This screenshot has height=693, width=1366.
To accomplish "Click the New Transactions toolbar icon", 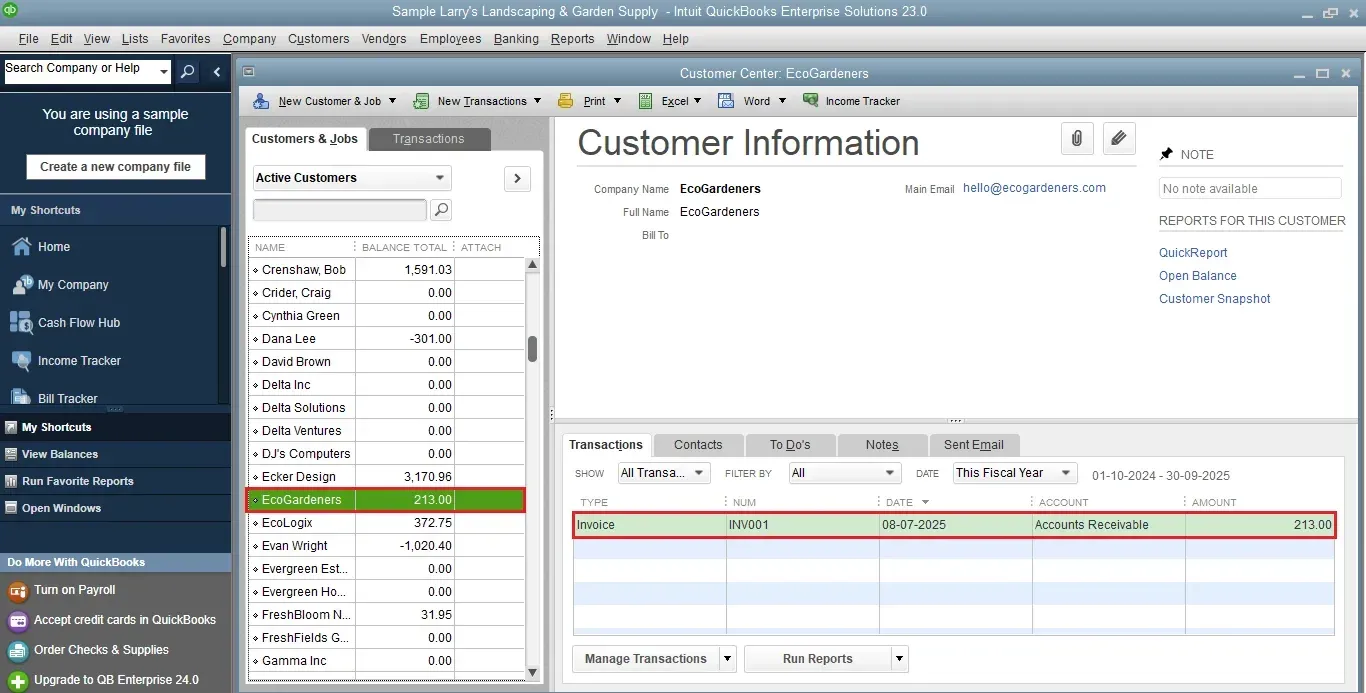I will (421, 101).
